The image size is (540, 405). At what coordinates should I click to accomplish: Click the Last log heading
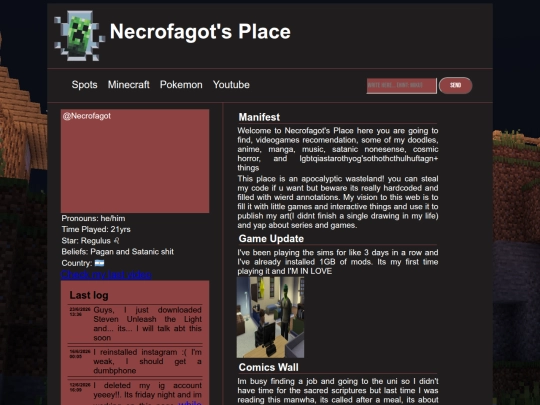tap(89, 295)
